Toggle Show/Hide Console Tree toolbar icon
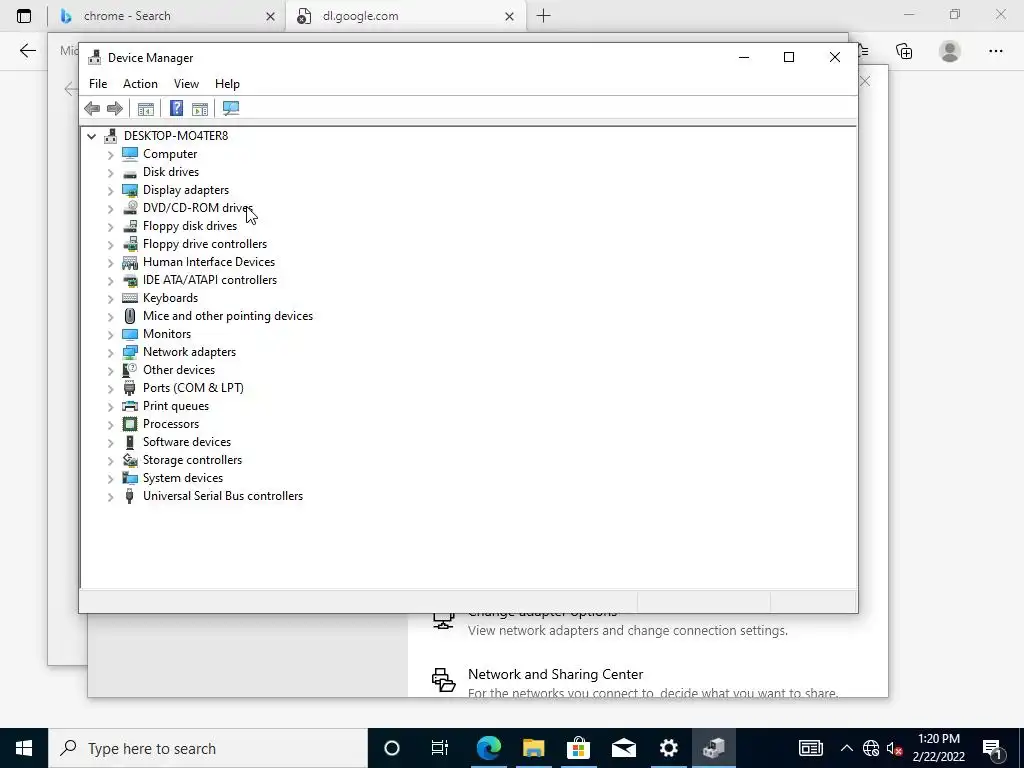Image resolution: width=1024 pixels, height=768 pixels. pos(146,108)
